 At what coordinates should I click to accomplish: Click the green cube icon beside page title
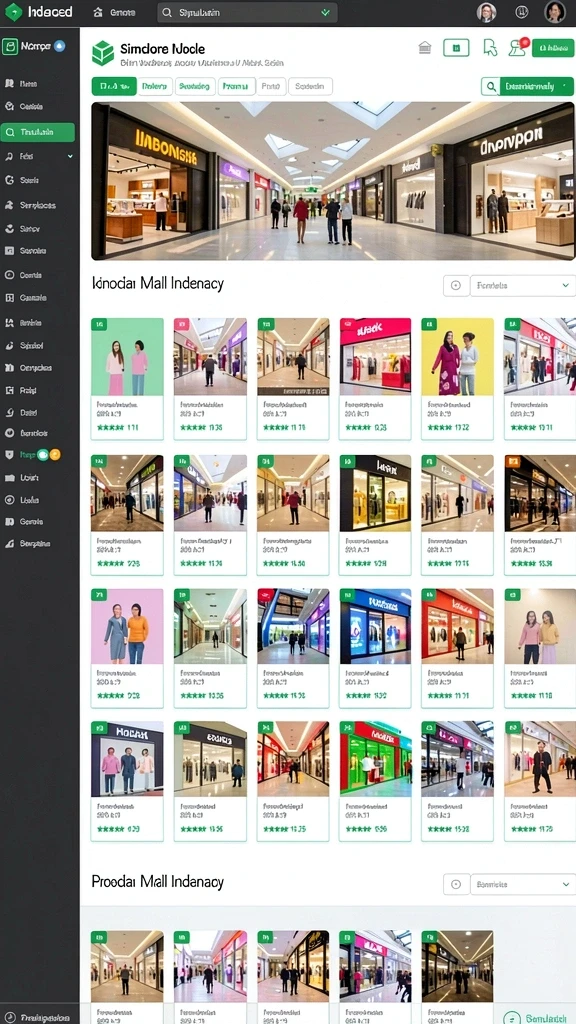pyautogui.click(x=103, y=53)
